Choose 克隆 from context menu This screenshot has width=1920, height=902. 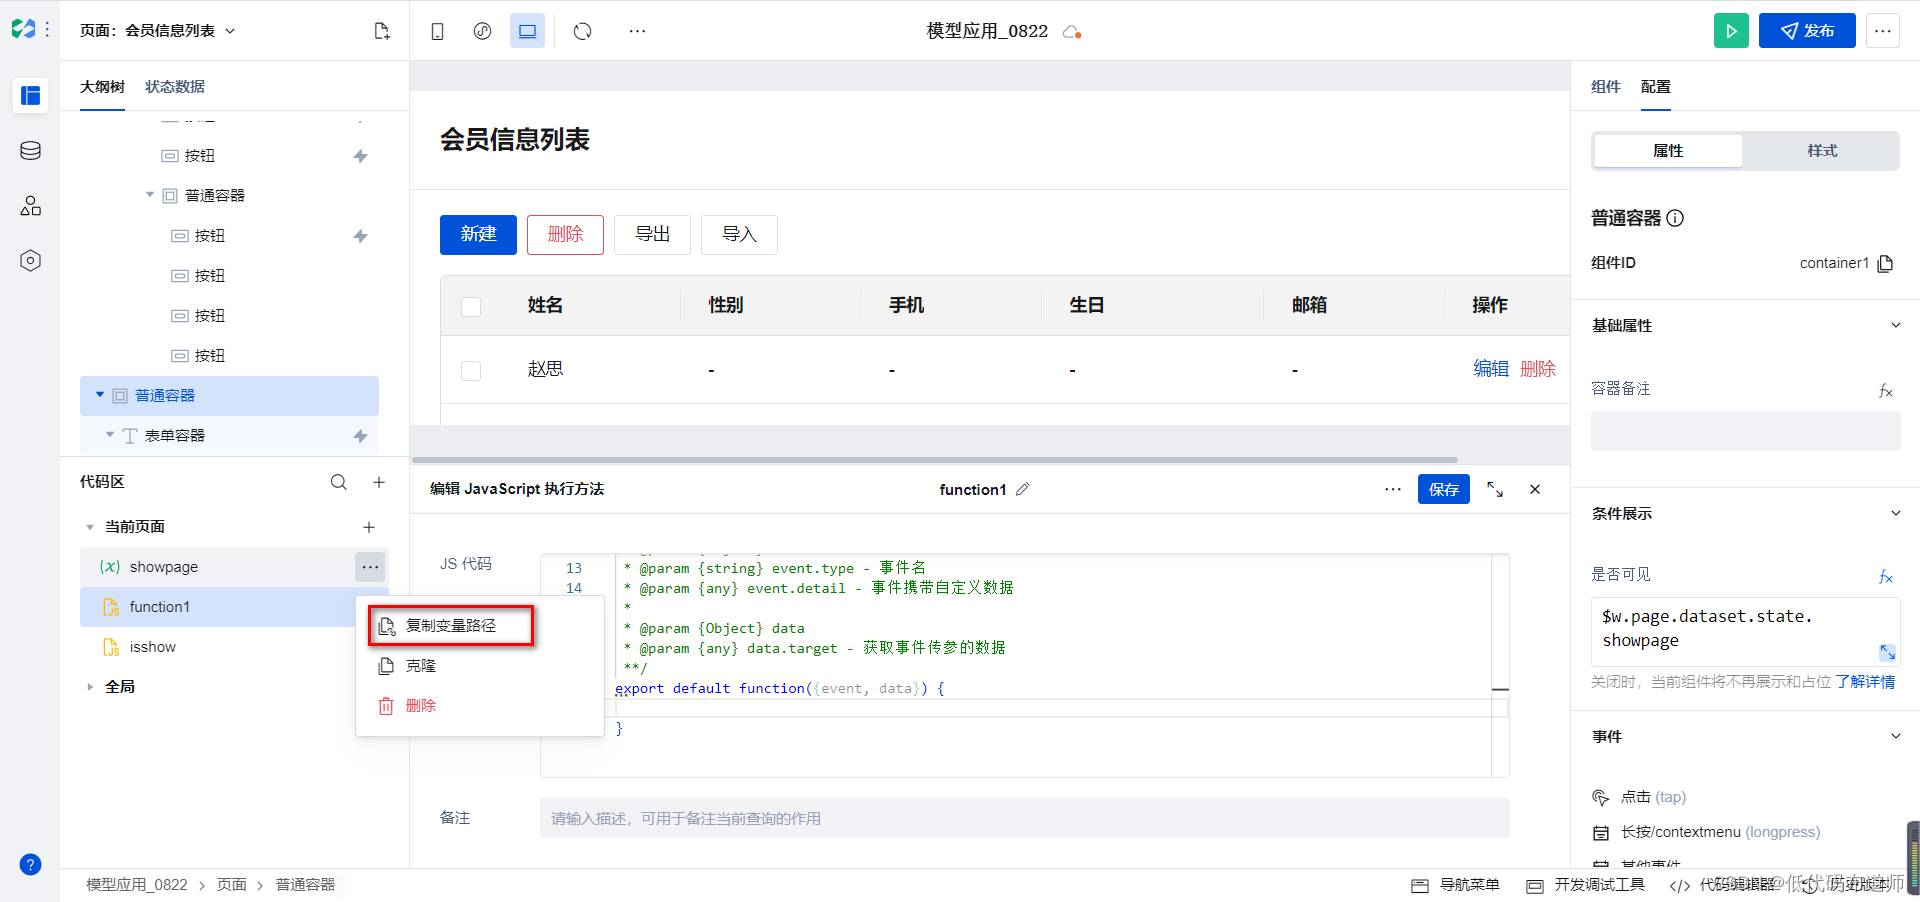coord(480,666)
